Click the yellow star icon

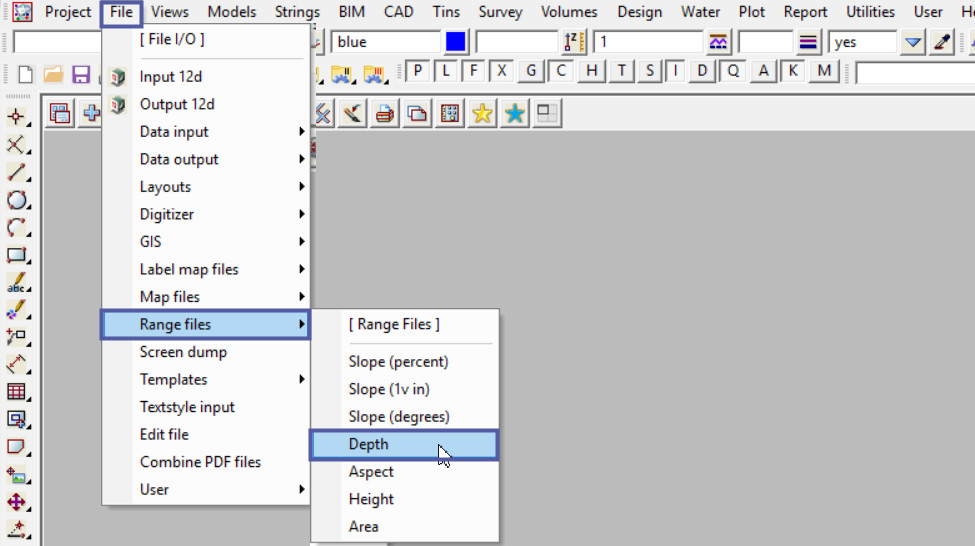click(482, 113)
